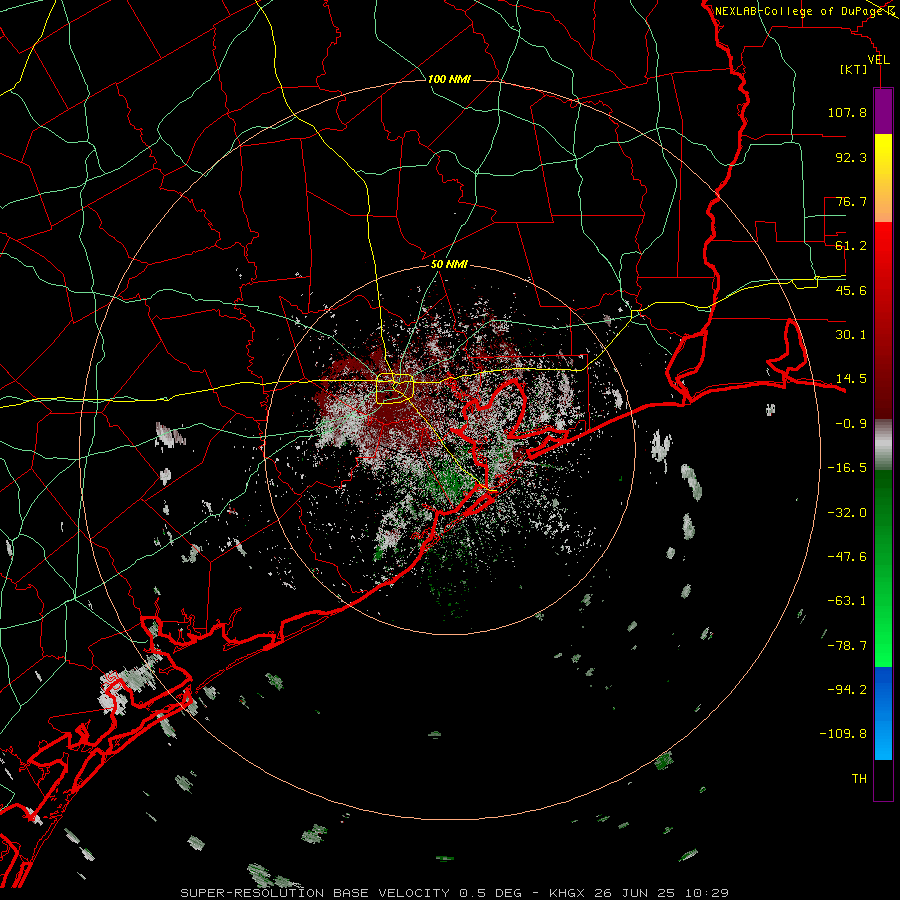Click the 100 NMI range ring label
The image size is (900, 900).
coord(449,79)
